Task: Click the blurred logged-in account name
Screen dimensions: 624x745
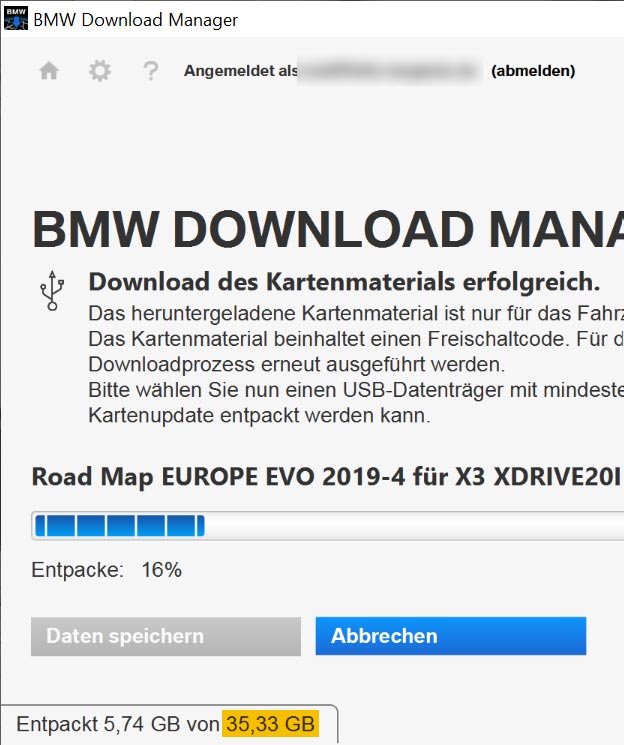Action: [390, 71]
